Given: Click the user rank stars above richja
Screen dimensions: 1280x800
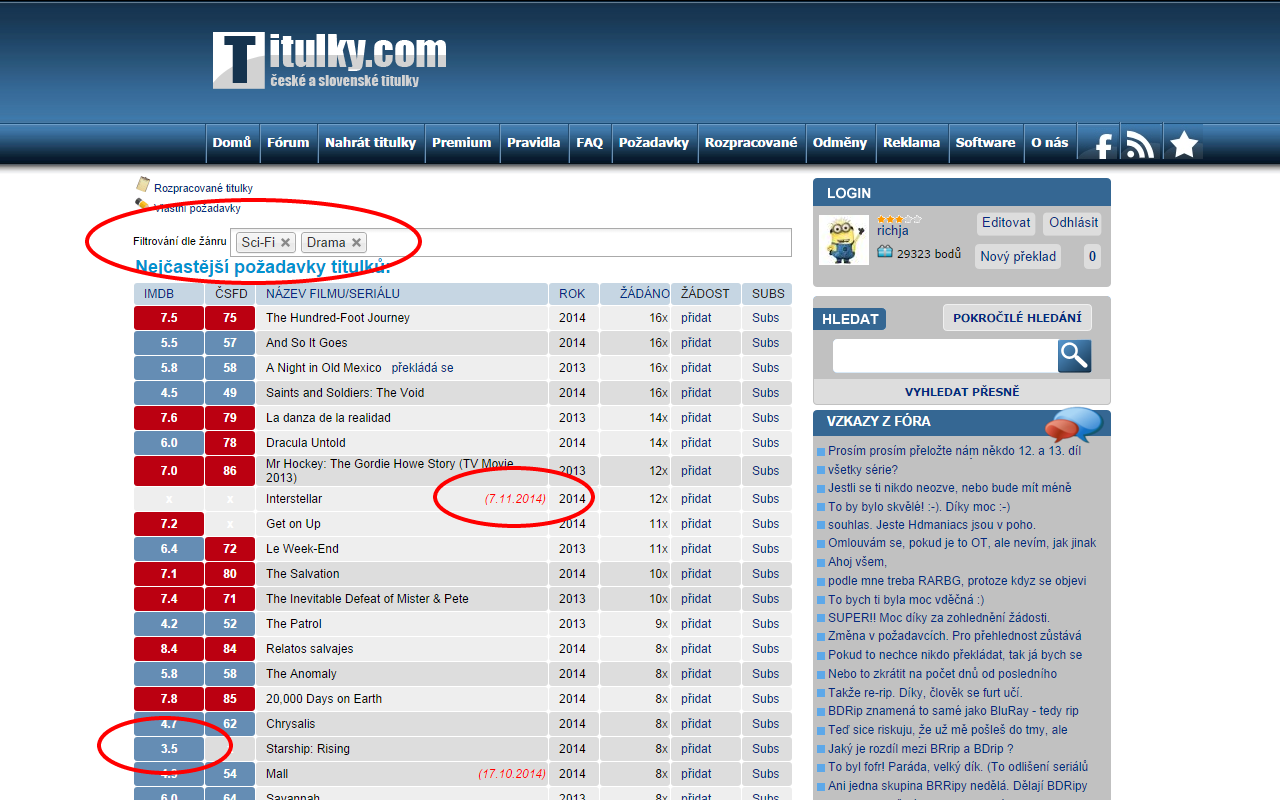Looking at the screenshot, I should click(899, 219).
